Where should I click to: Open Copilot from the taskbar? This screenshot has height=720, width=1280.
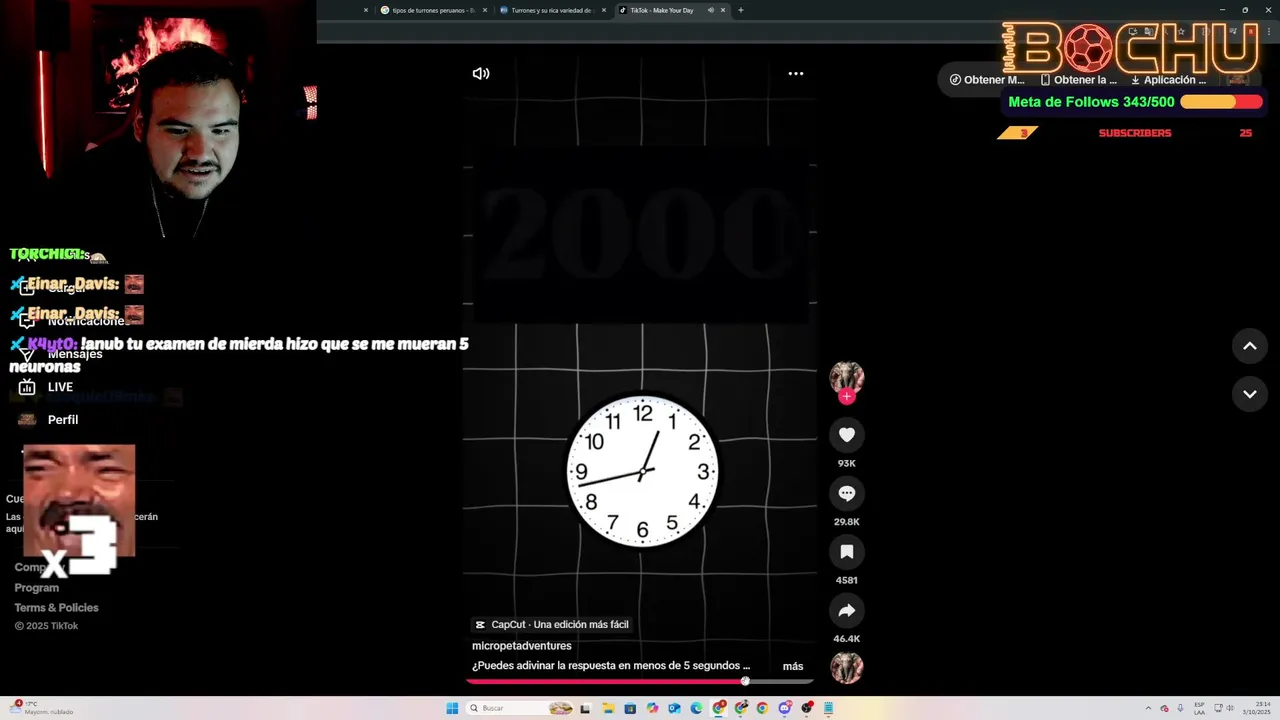pos(652,708)
